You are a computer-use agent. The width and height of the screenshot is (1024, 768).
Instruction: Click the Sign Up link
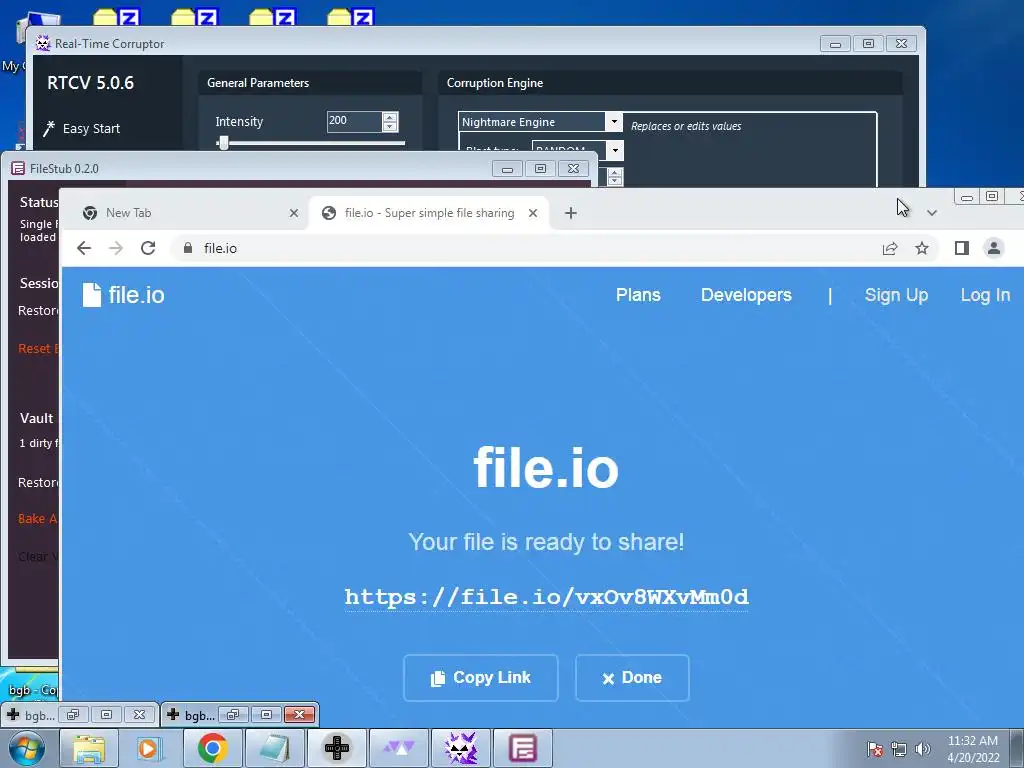click(896, 295)
